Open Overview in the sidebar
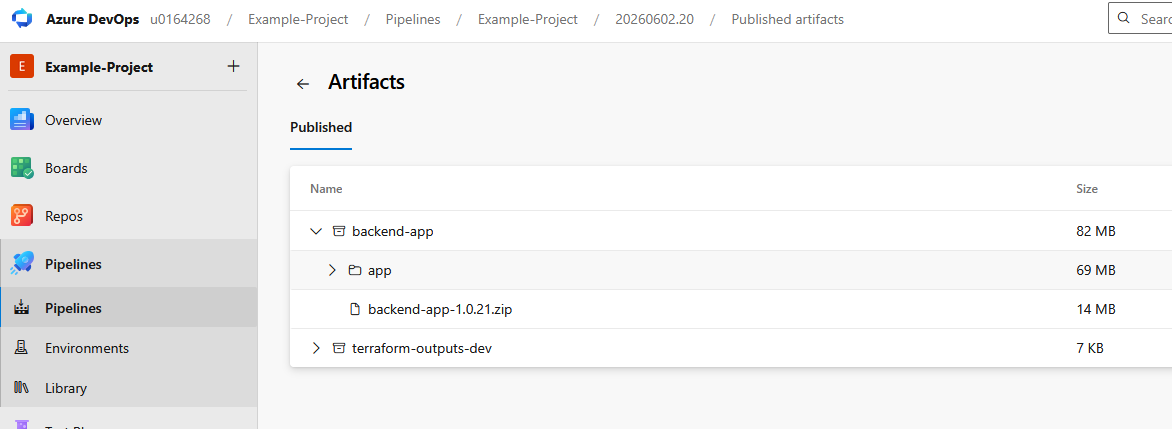Image resolution: width=1172 pixels, height=429 pixels. click(73, 120)
